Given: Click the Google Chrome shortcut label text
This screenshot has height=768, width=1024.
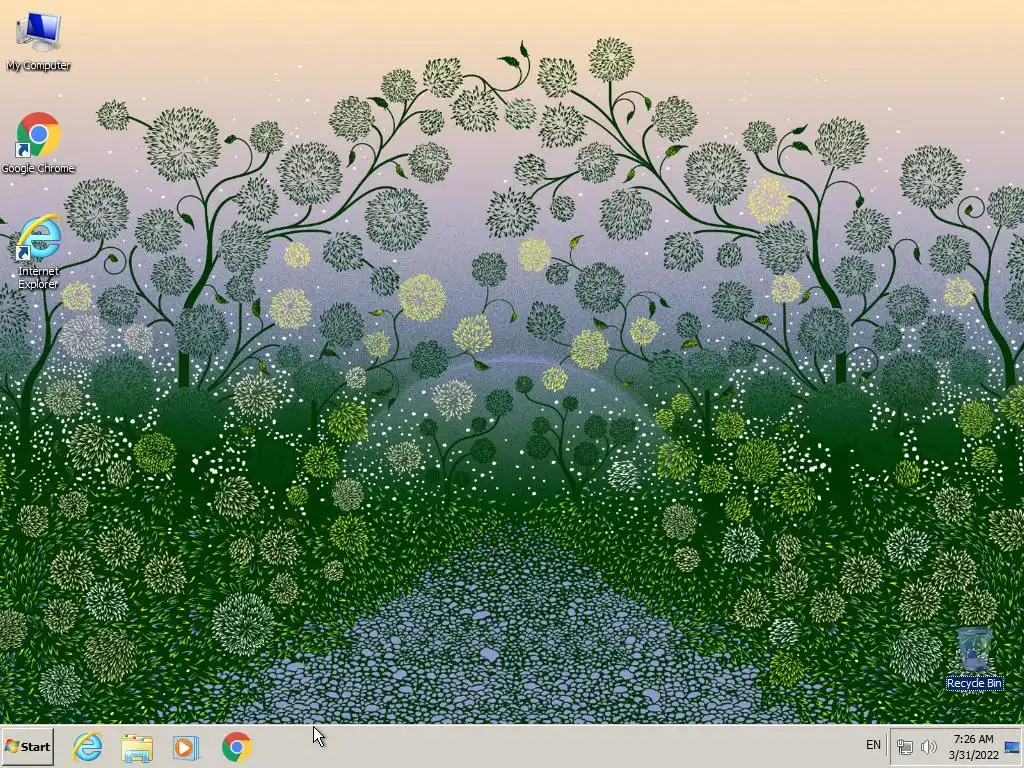Looking at the screenshot, I should (x=38, y=168).
